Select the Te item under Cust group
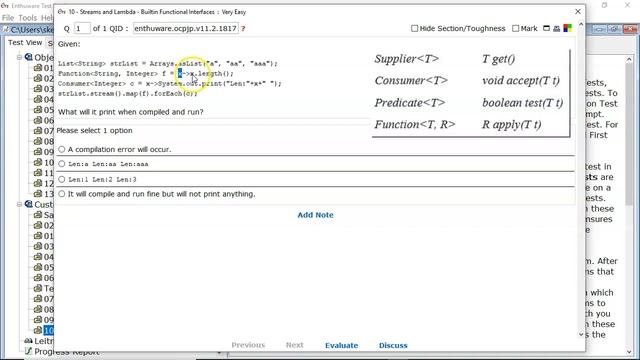 [x=44, y=289]
